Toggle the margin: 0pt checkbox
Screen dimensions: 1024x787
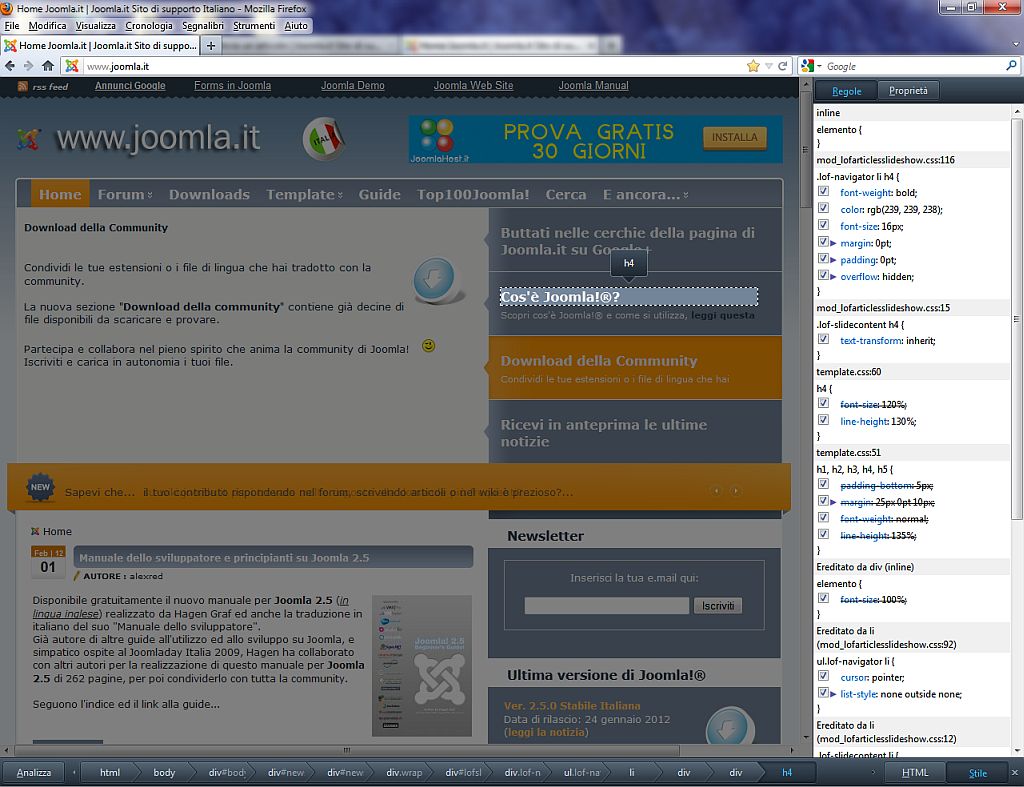[x=824, y=242]
